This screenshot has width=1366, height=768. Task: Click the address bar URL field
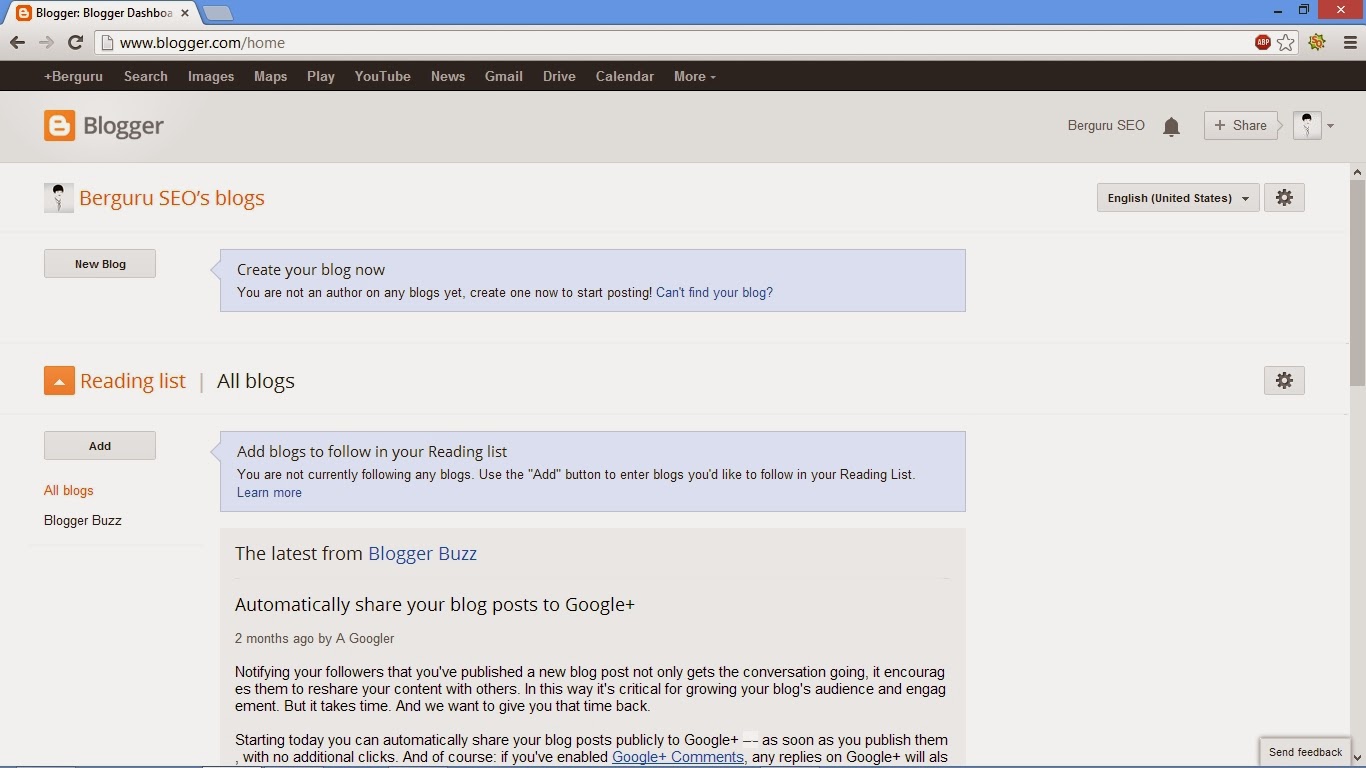[x=670, y=43]
